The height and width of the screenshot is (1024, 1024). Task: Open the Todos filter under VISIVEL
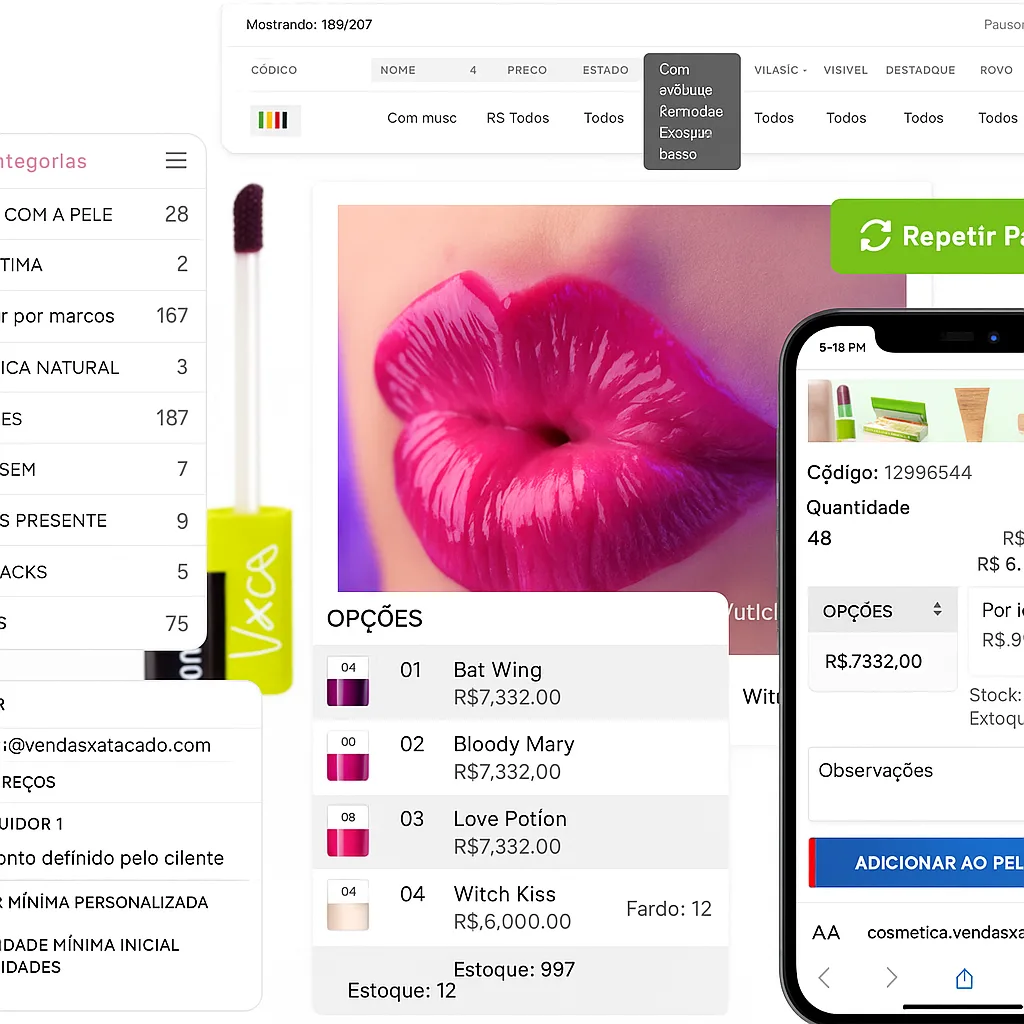846,118
